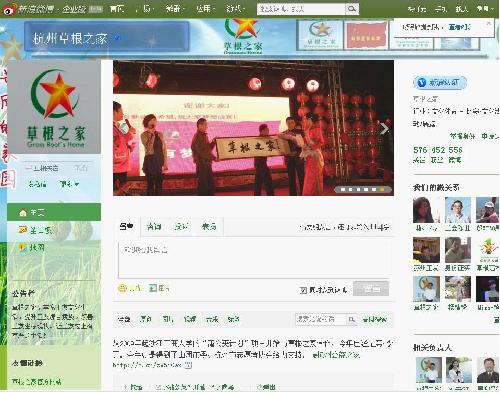Expand the second dropdown in top navigation bar
The image size is (500, 393).
(146, 9)
